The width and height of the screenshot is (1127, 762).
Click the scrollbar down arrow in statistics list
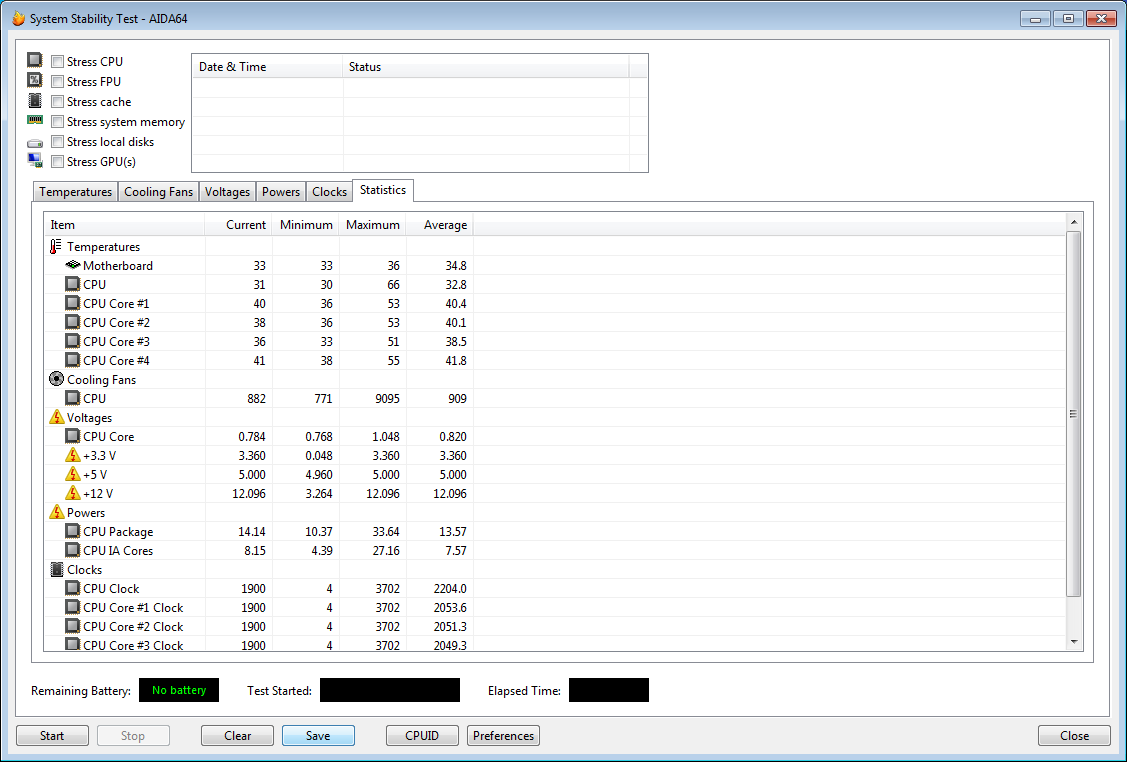pyautogui.click(x=1074, y=642)
